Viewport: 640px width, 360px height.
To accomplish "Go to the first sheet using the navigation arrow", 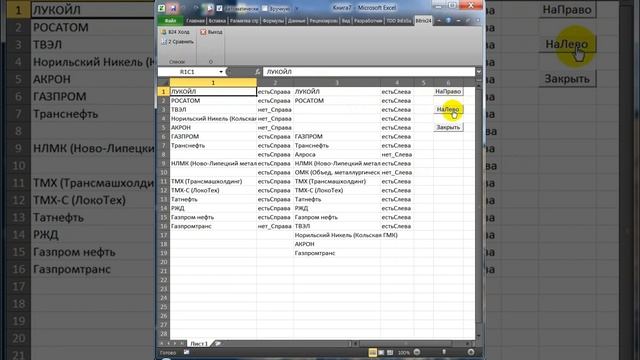I will click(x=162, y=344).
